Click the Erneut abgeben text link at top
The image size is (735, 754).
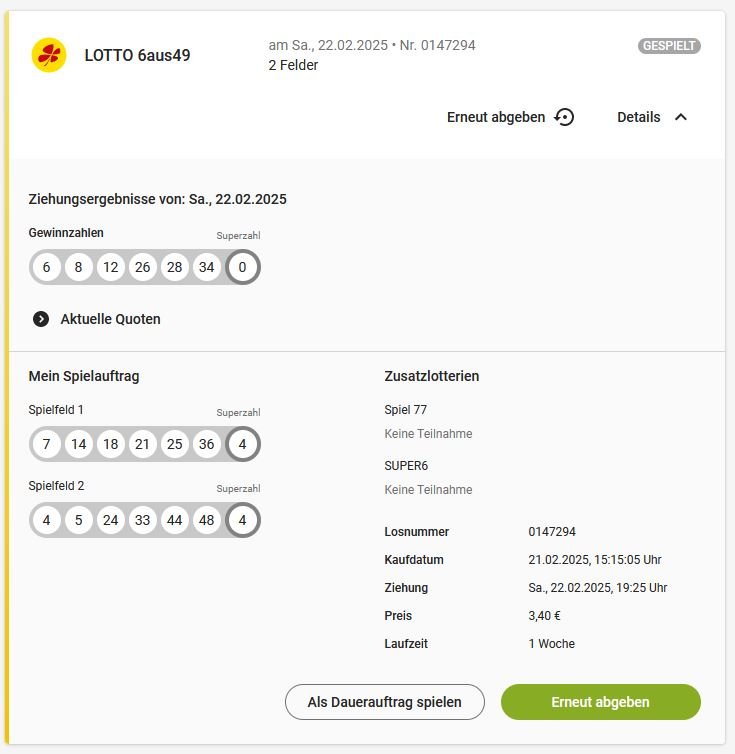[496, 117]
